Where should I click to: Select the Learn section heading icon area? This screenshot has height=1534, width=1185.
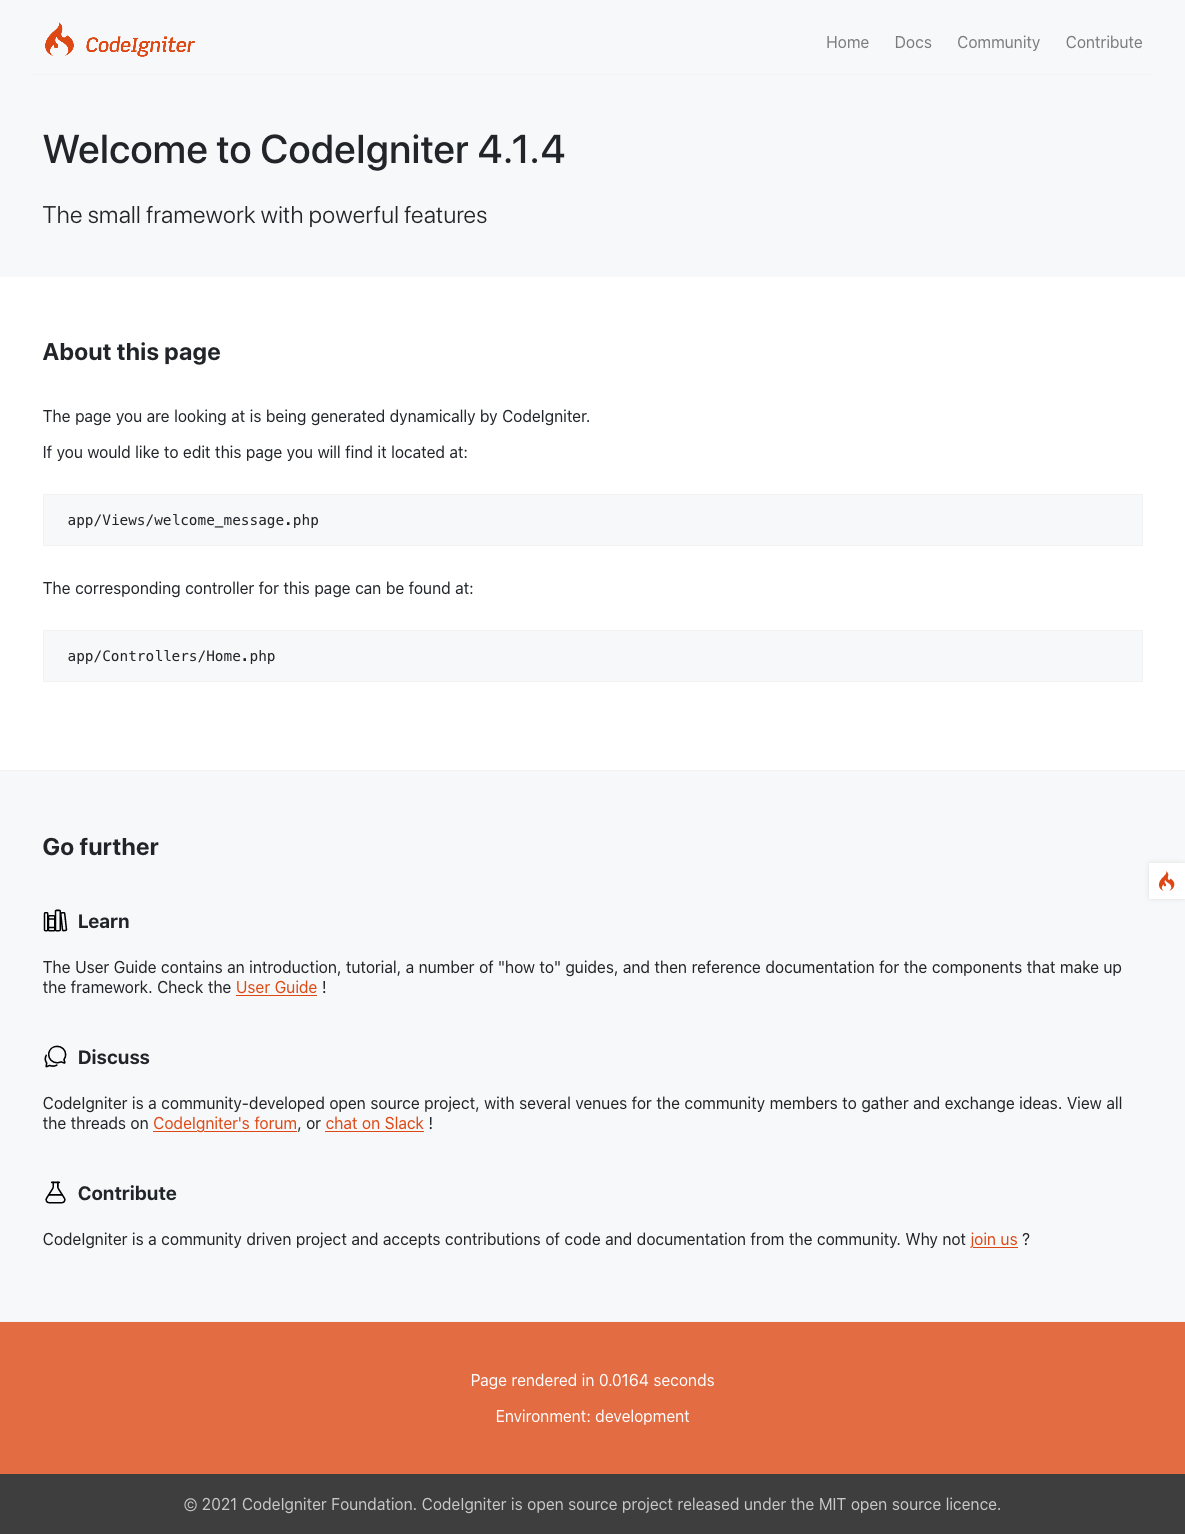pos(55,920)
